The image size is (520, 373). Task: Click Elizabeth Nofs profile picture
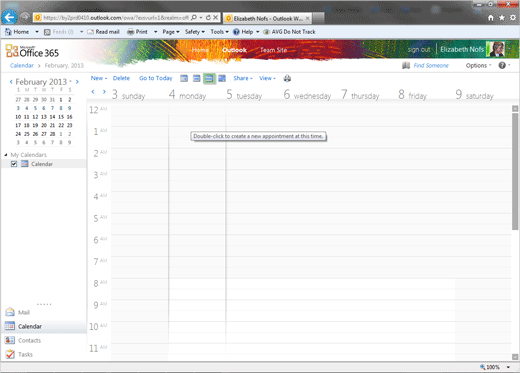(496, 49)
